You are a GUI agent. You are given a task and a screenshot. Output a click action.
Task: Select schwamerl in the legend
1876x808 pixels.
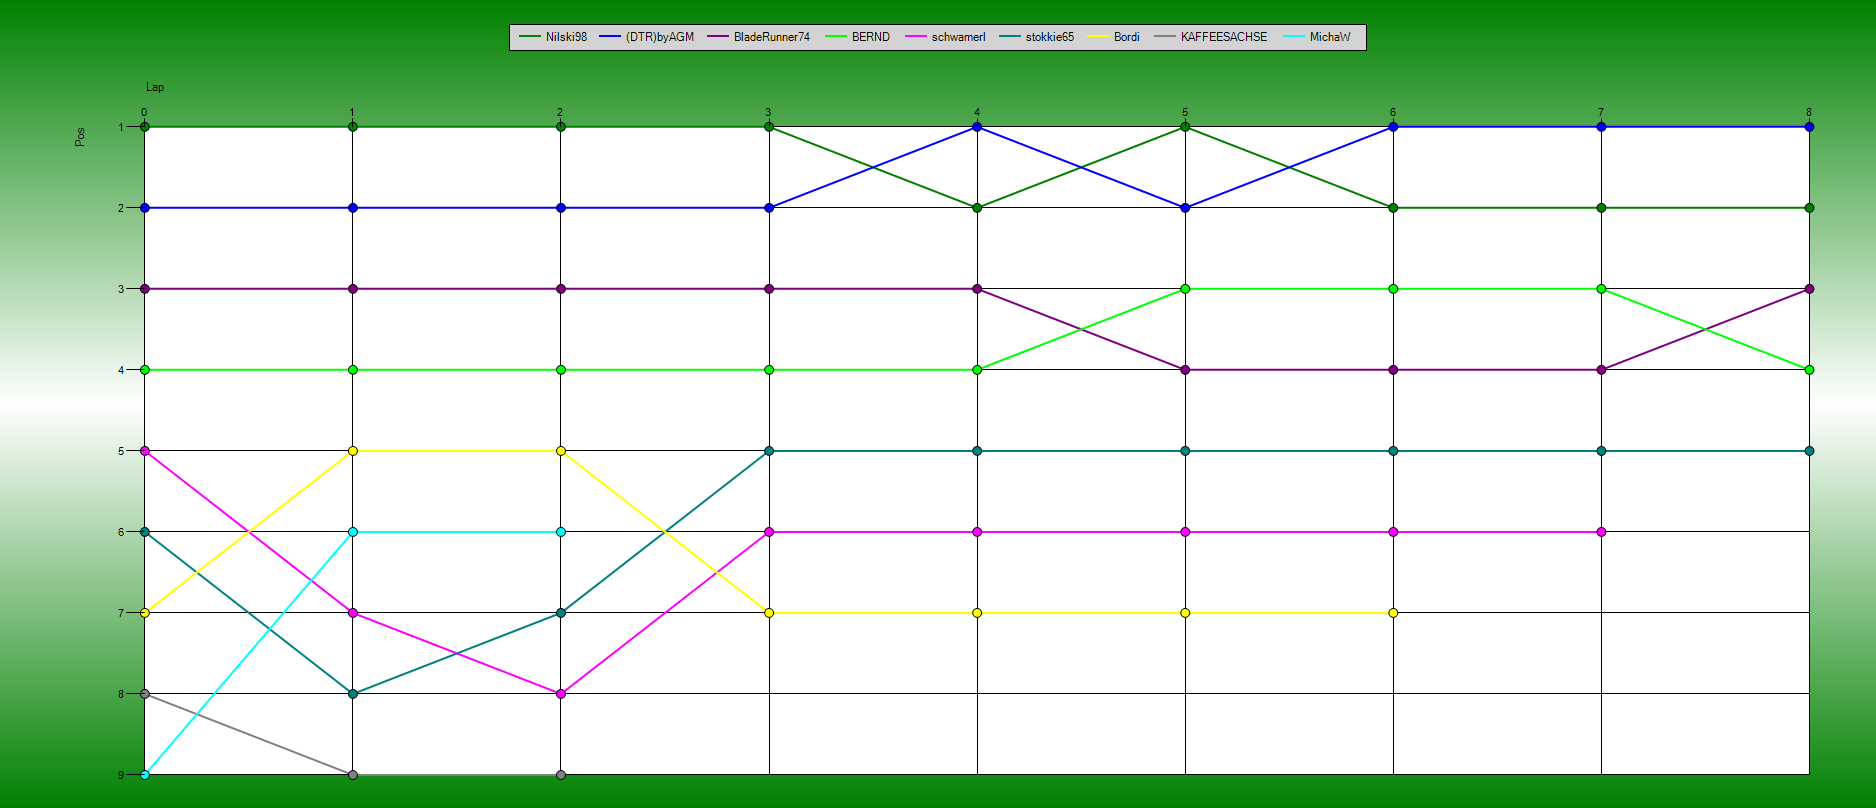pyautogui.click(x=957, y=37)
